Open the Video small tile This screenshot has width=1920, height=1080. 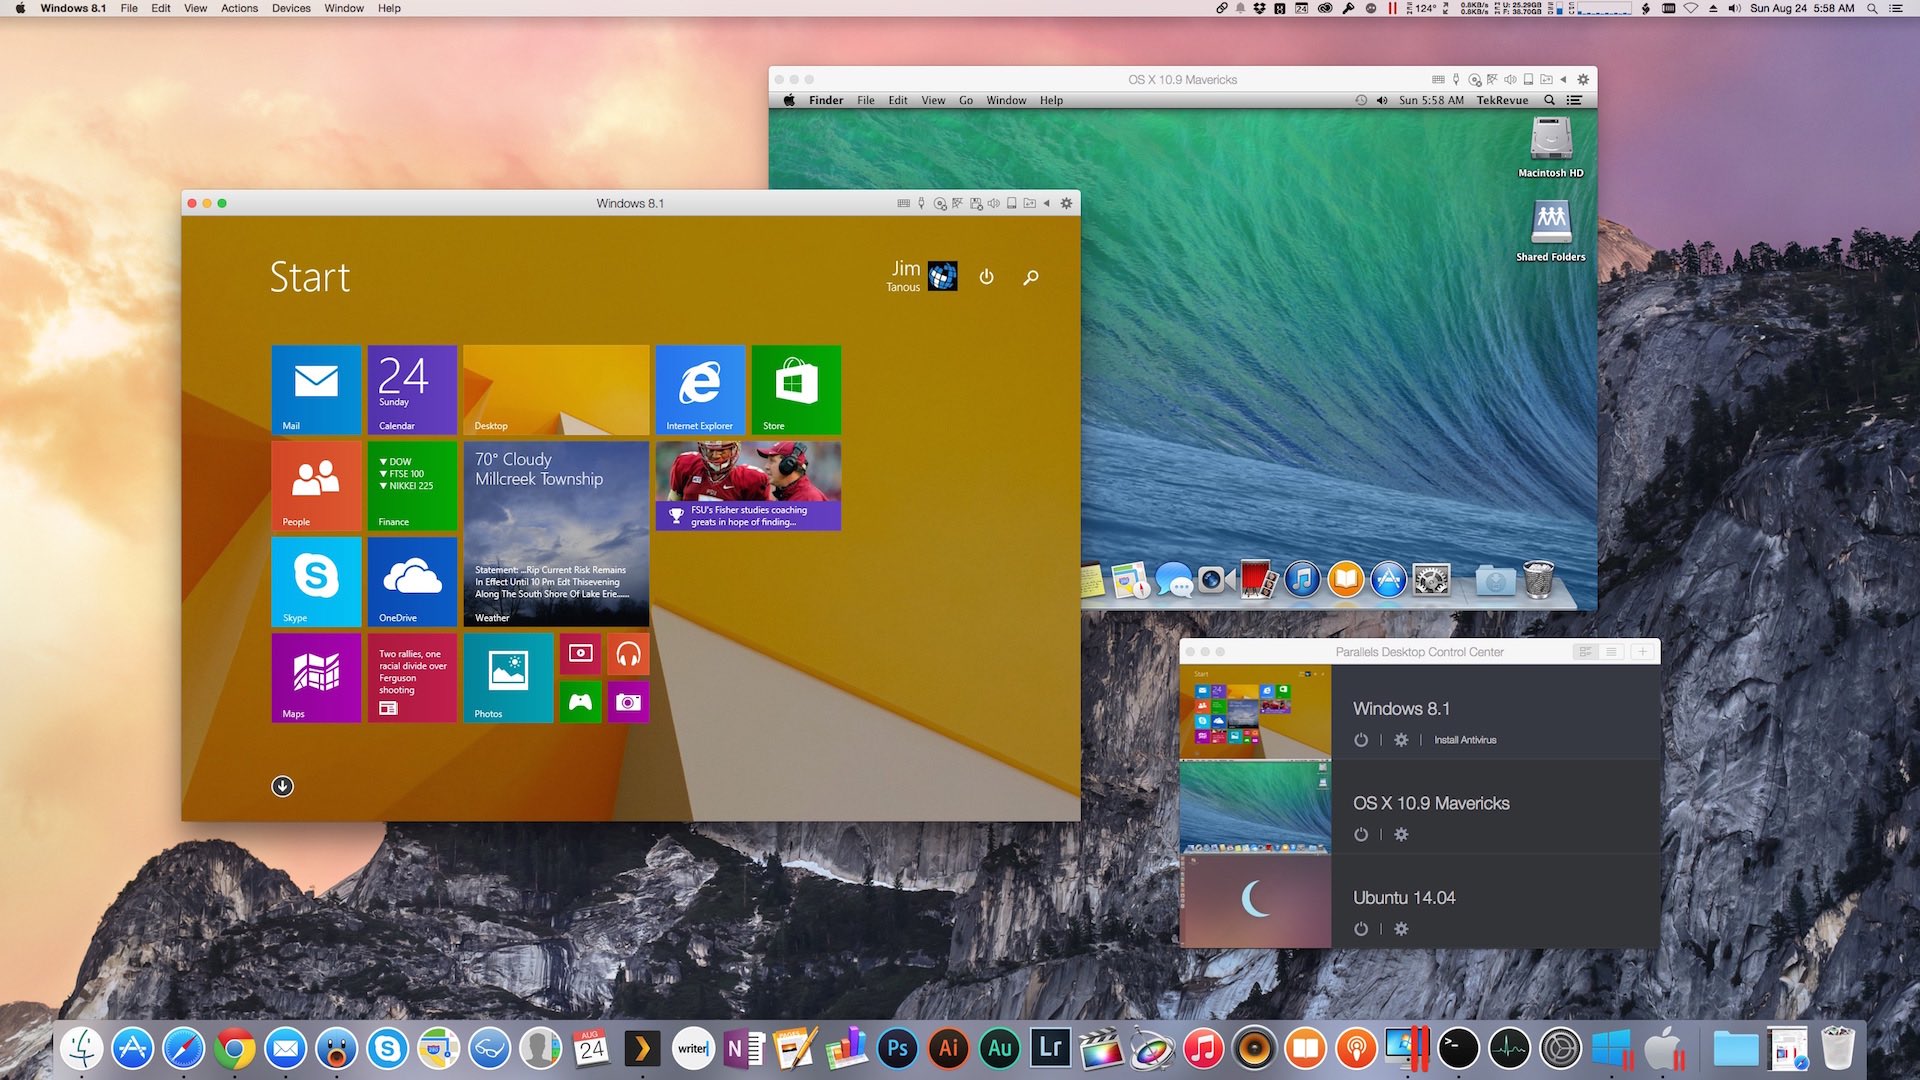(580, 654)
